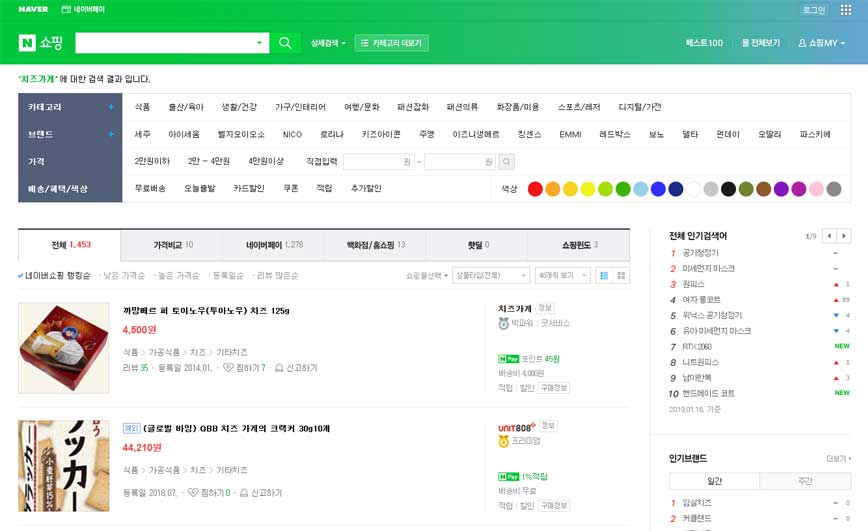Click the 프리미엄 seller medal icon
Screen dimensions: 868x531
pos(503,441)
